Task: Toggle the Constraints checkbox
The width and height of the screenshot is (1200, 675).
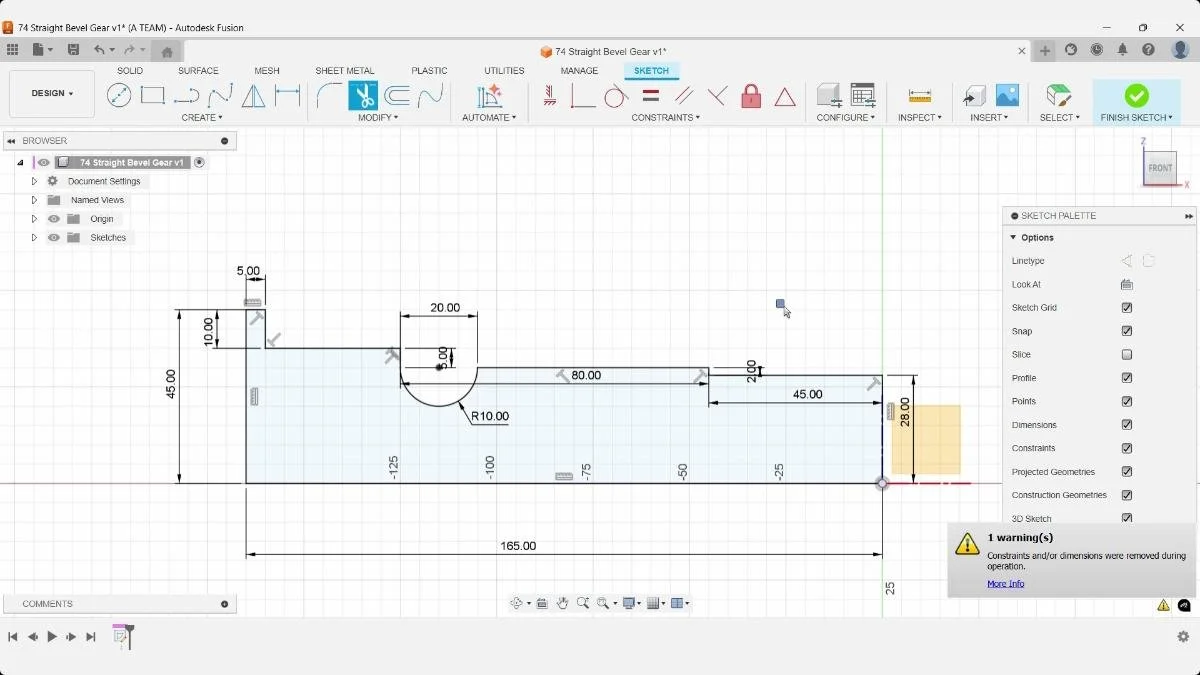Action: click(x=1127, y=448)
